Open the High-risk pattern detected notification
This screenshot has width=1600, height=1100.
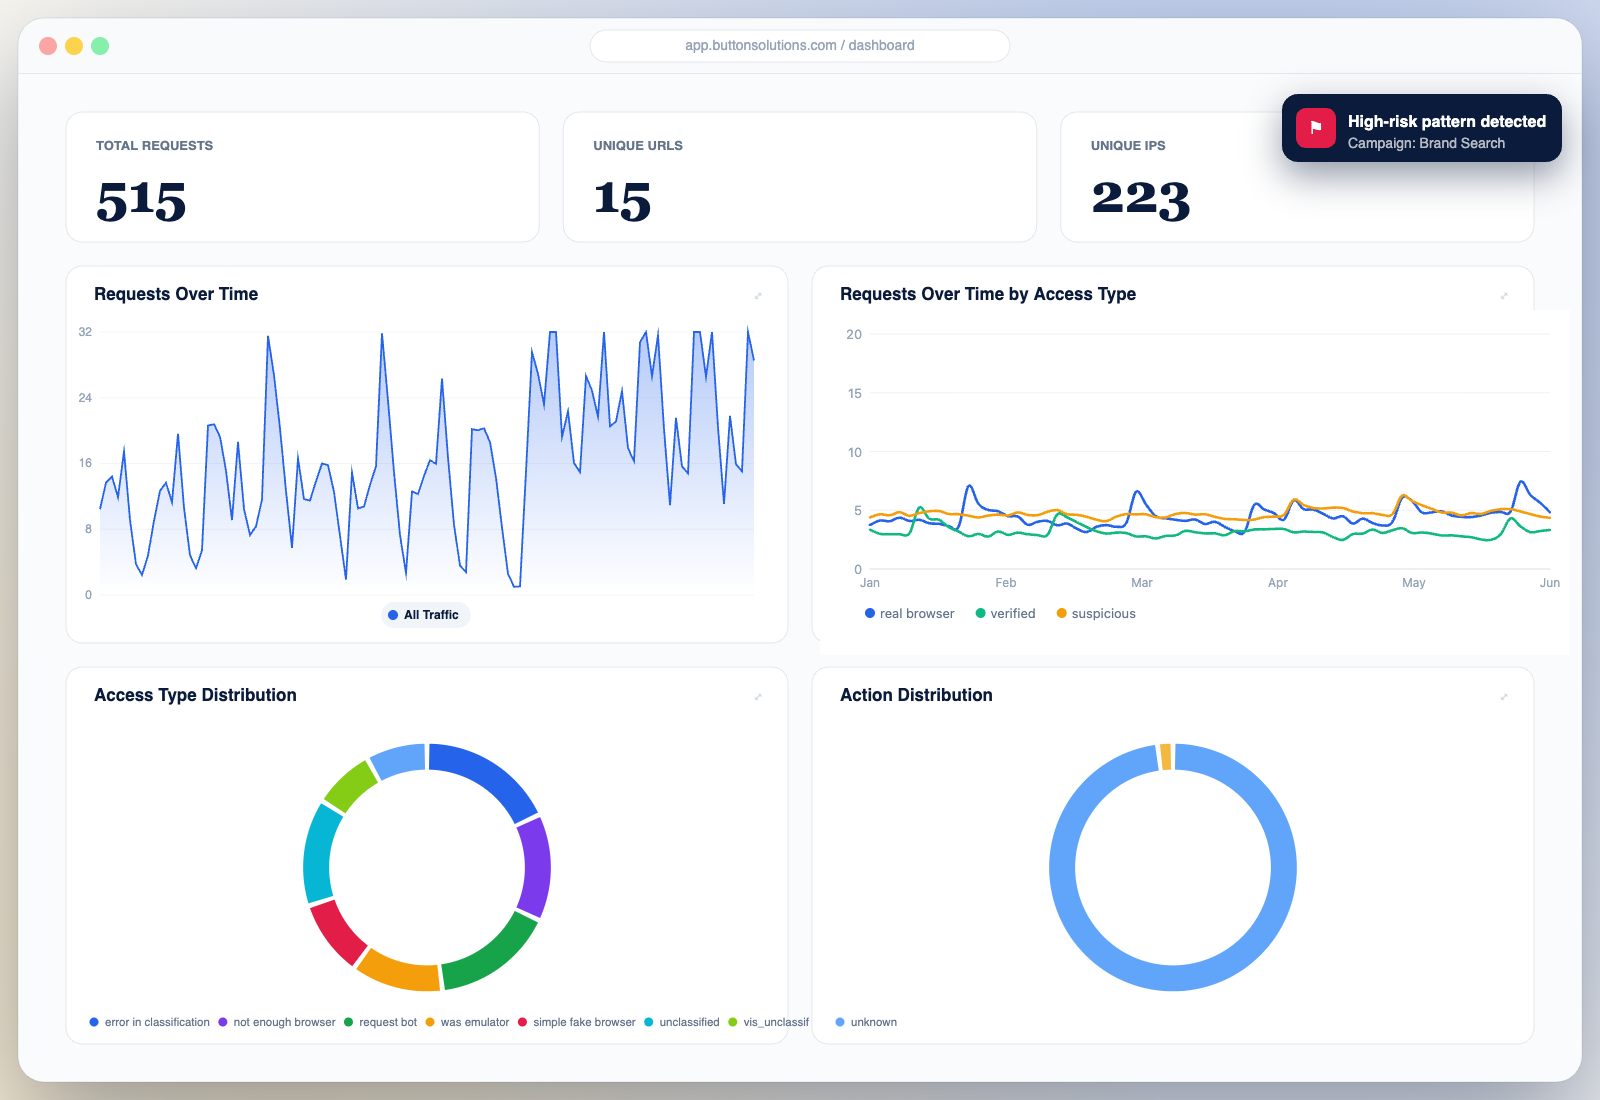pos(1422,128)
